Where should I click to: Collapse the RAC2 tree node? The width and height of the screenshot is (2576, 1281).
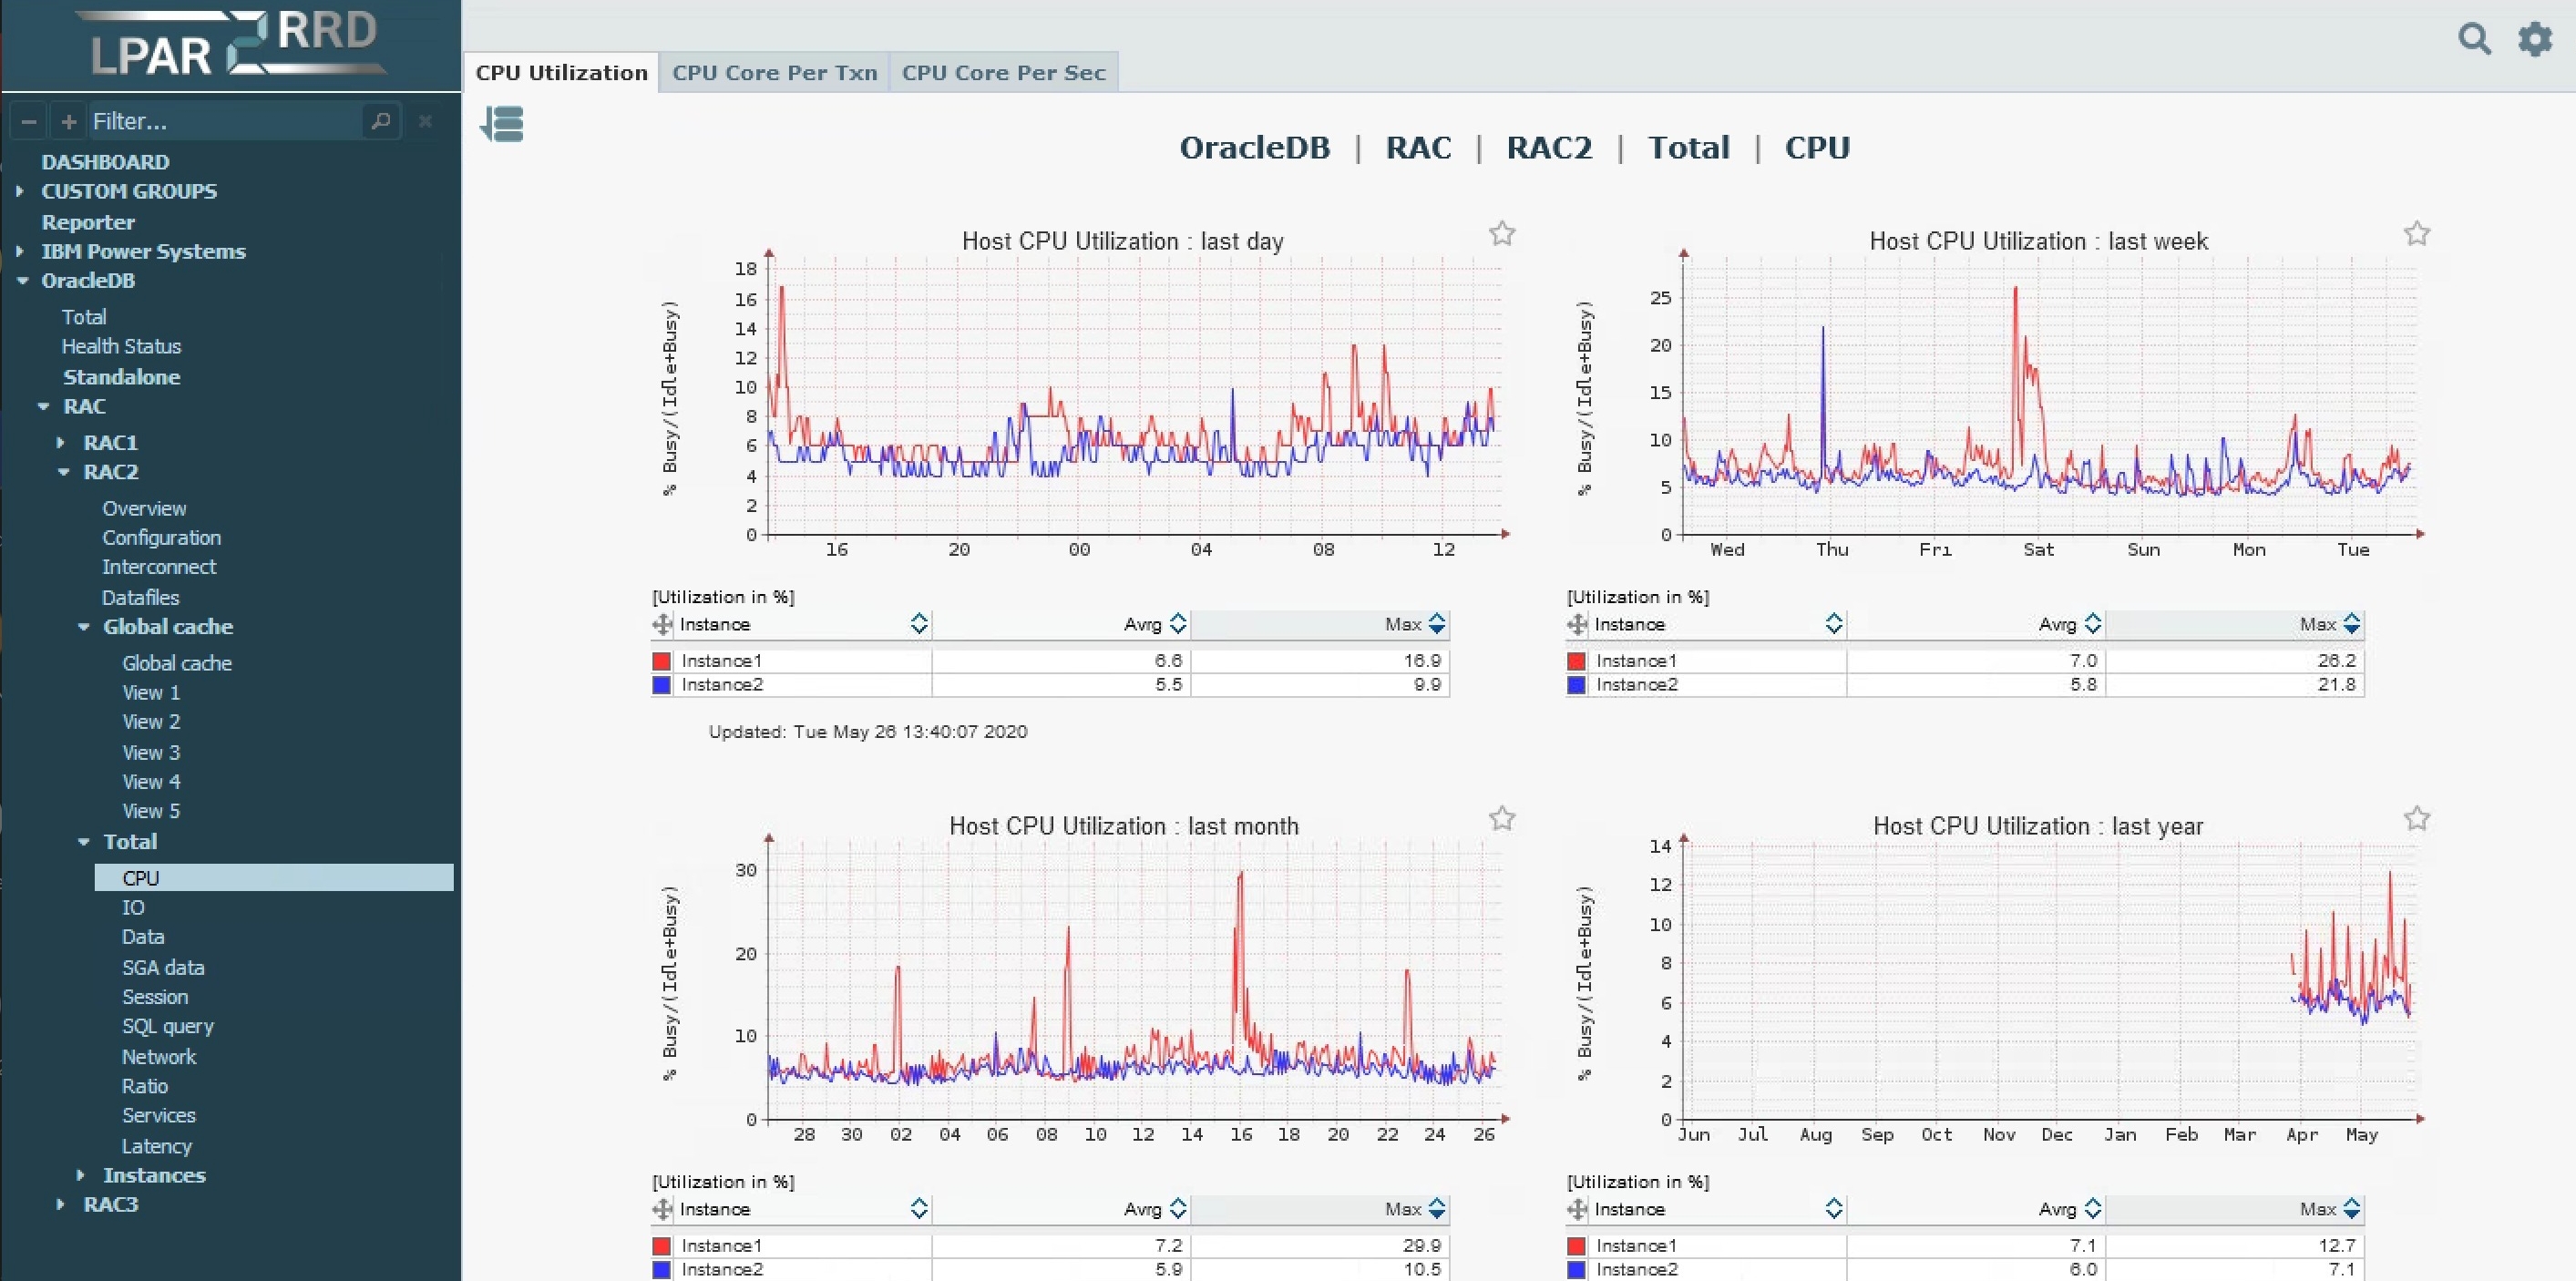click(x=64, y=472)
